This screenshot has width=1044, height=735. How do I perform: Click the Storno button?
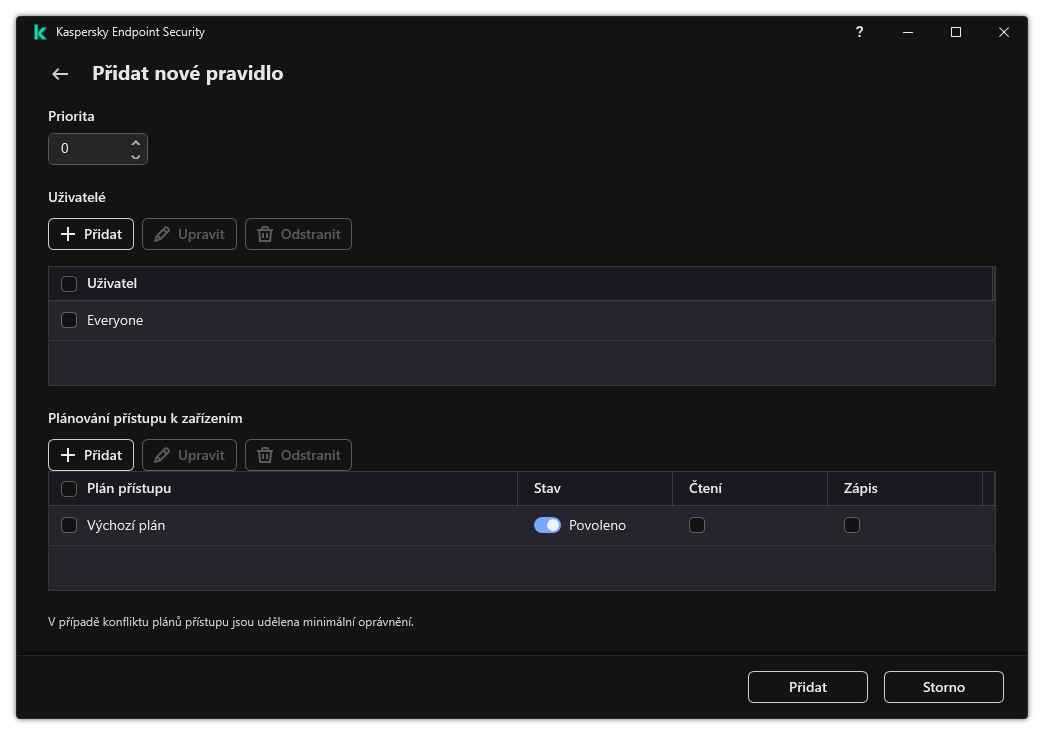point(943,687)
